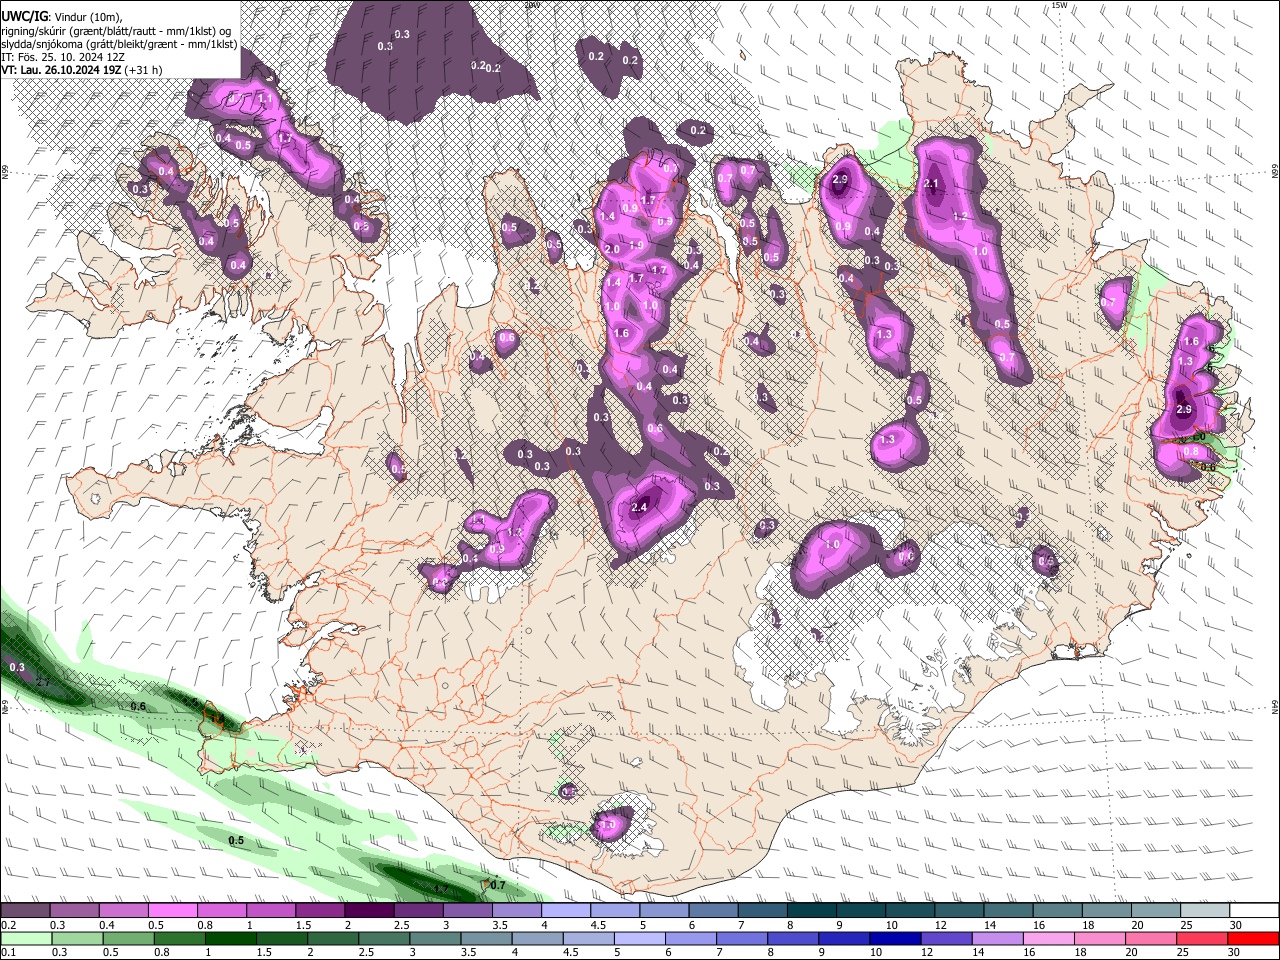Screen dimensions: 1280x960
Task: Pick the bright red swatch labeled 30 in lower legend
Action: [1253, 938]
